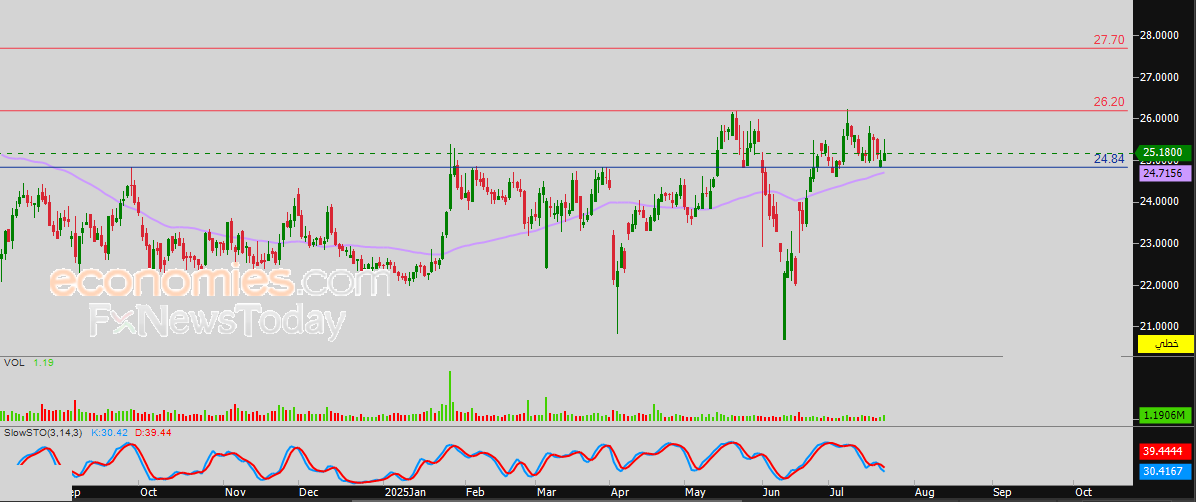Screen dimensions: 1196x502
Task: Click the Aug time axis label
Action: point(924,493)
